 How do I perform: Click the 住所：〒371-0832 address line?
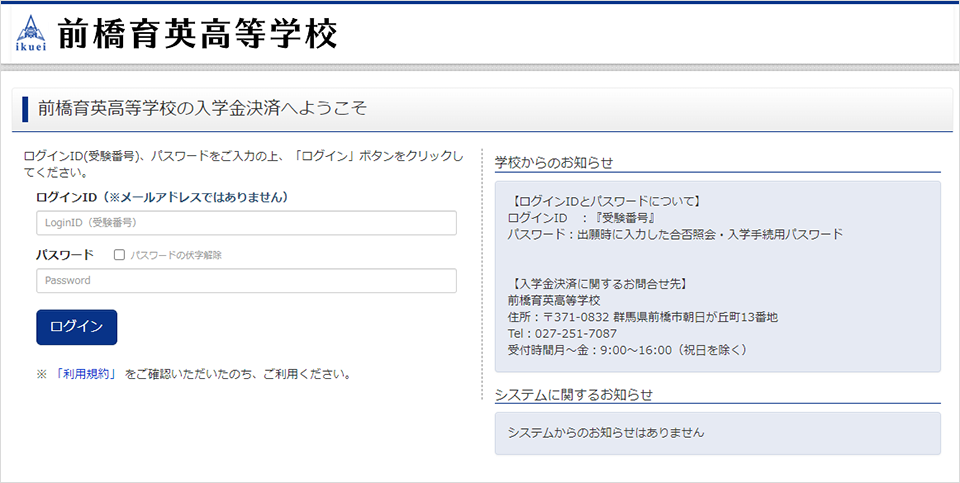pyautogui.click(x=643, y=317)
